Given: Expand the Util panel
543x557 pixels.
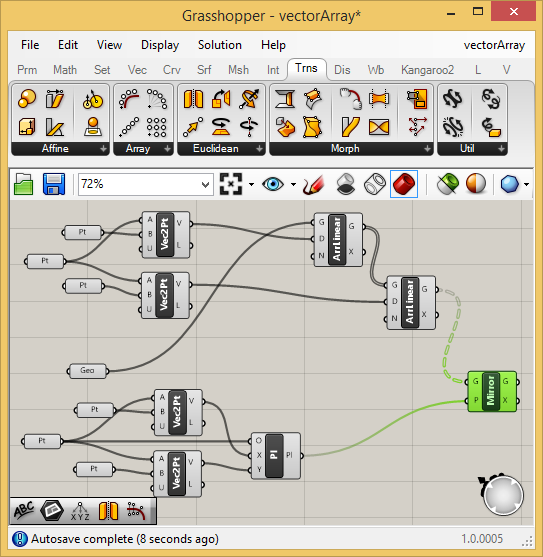Looking at the screenshot, I should point(501,148).
